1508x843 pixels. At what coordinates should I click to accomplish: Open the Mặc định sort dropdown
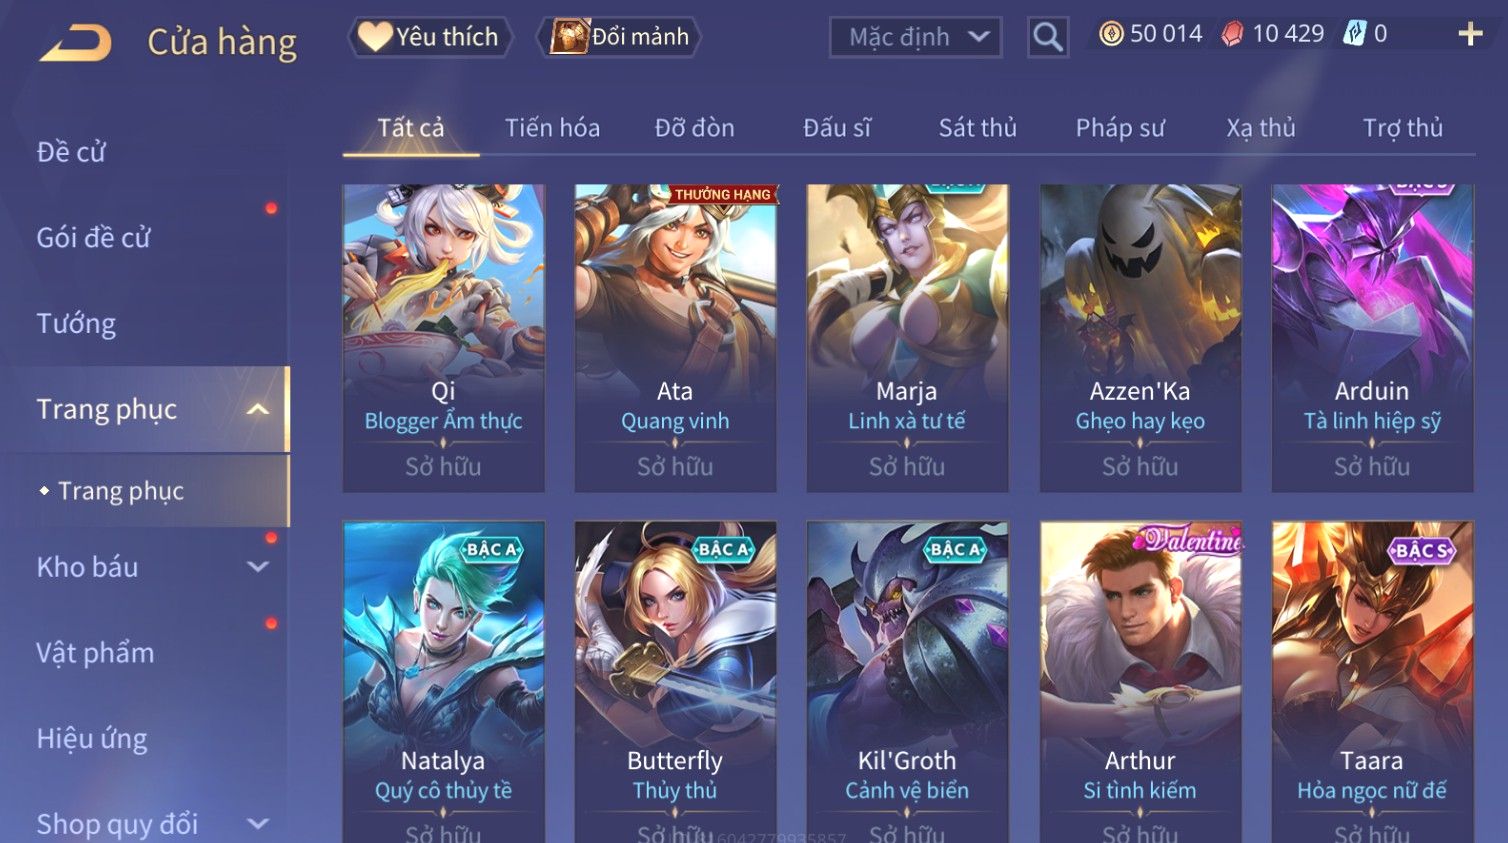915,37
